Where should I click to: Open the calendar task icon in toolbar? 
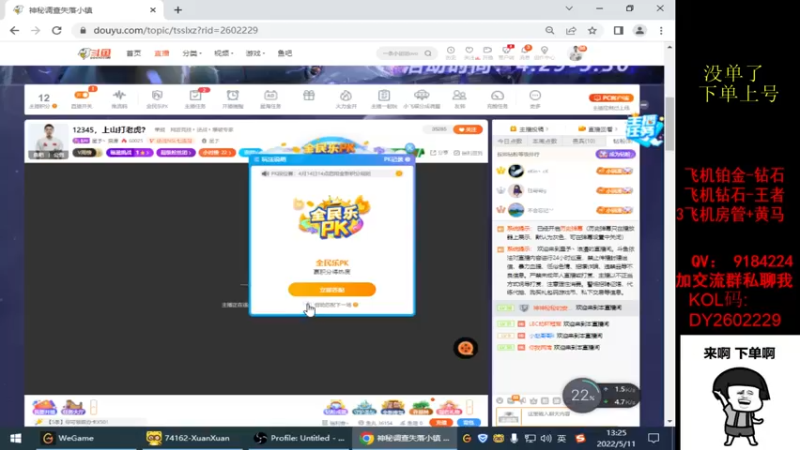point(270,95)
